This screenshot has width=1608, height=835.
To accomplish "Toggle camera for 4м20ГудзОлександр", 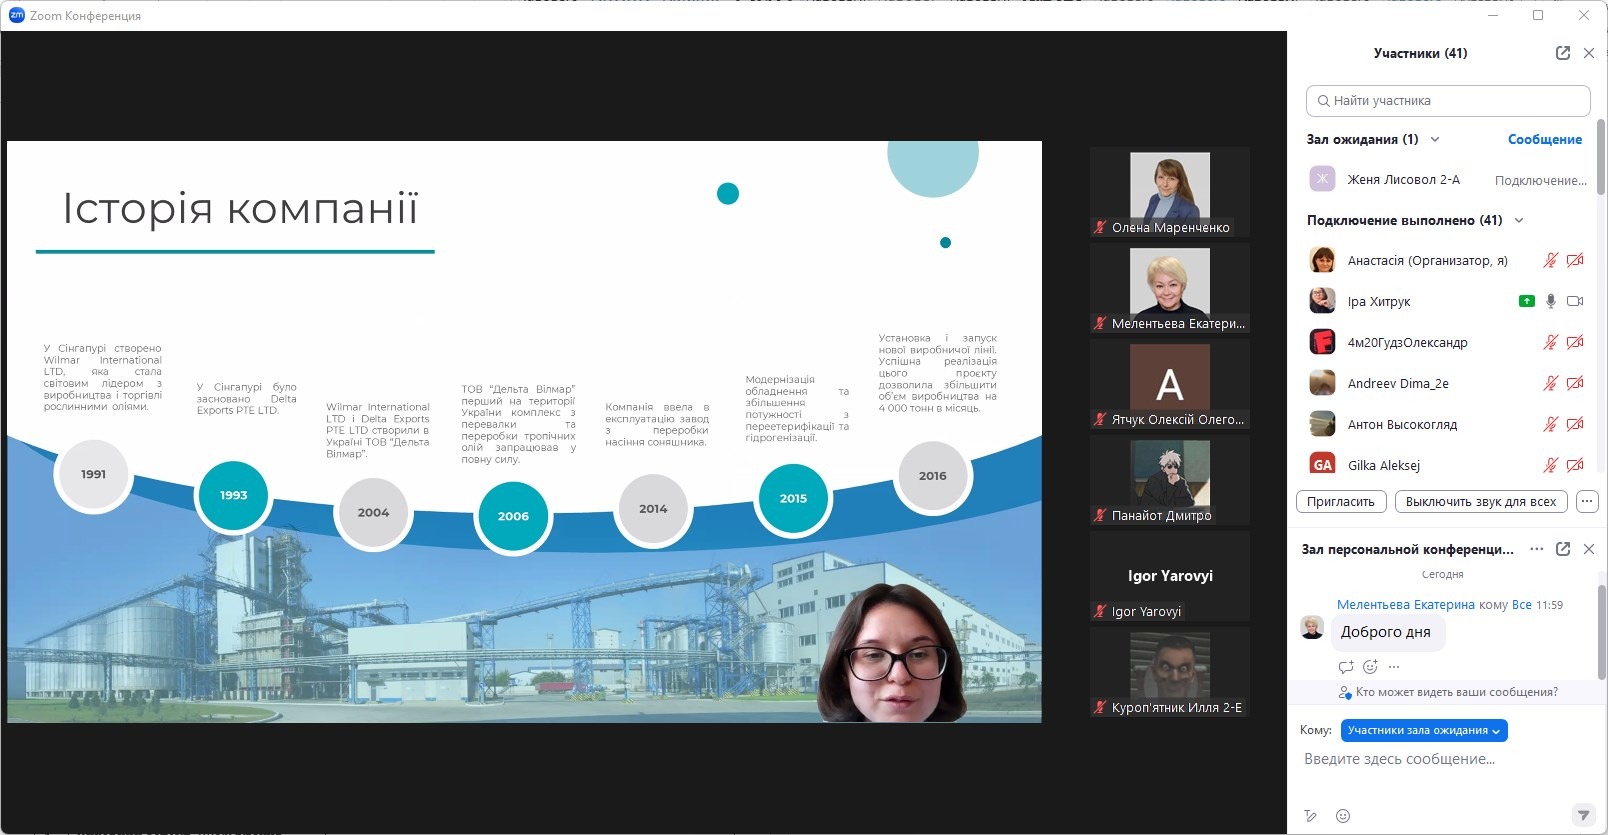I will pyautogui.click(x=1575, y=342).
